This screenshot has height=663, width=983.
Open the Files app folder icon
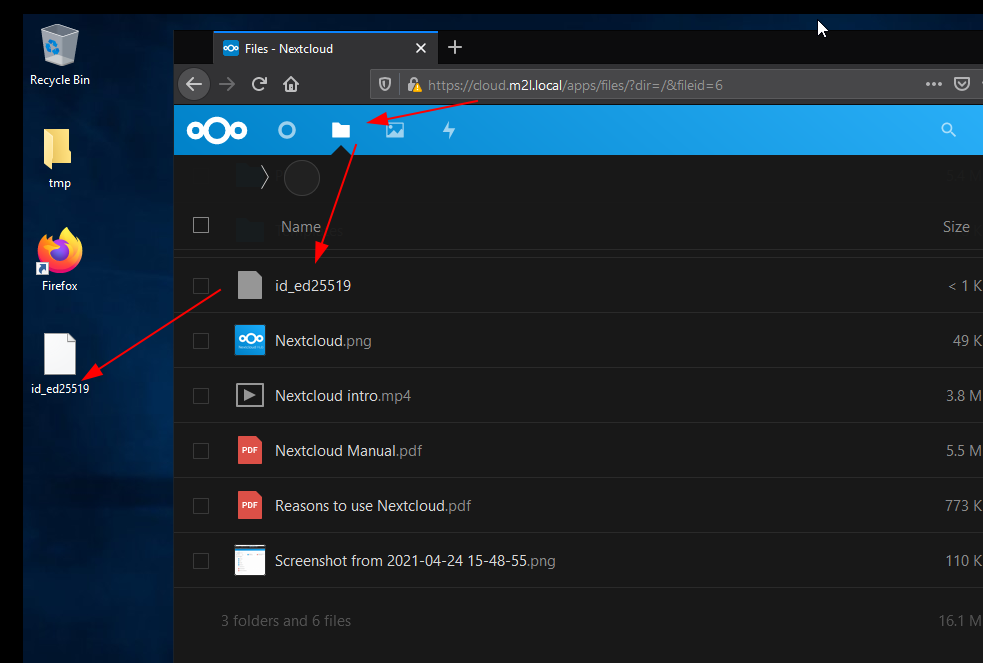(x=341, y=130)
